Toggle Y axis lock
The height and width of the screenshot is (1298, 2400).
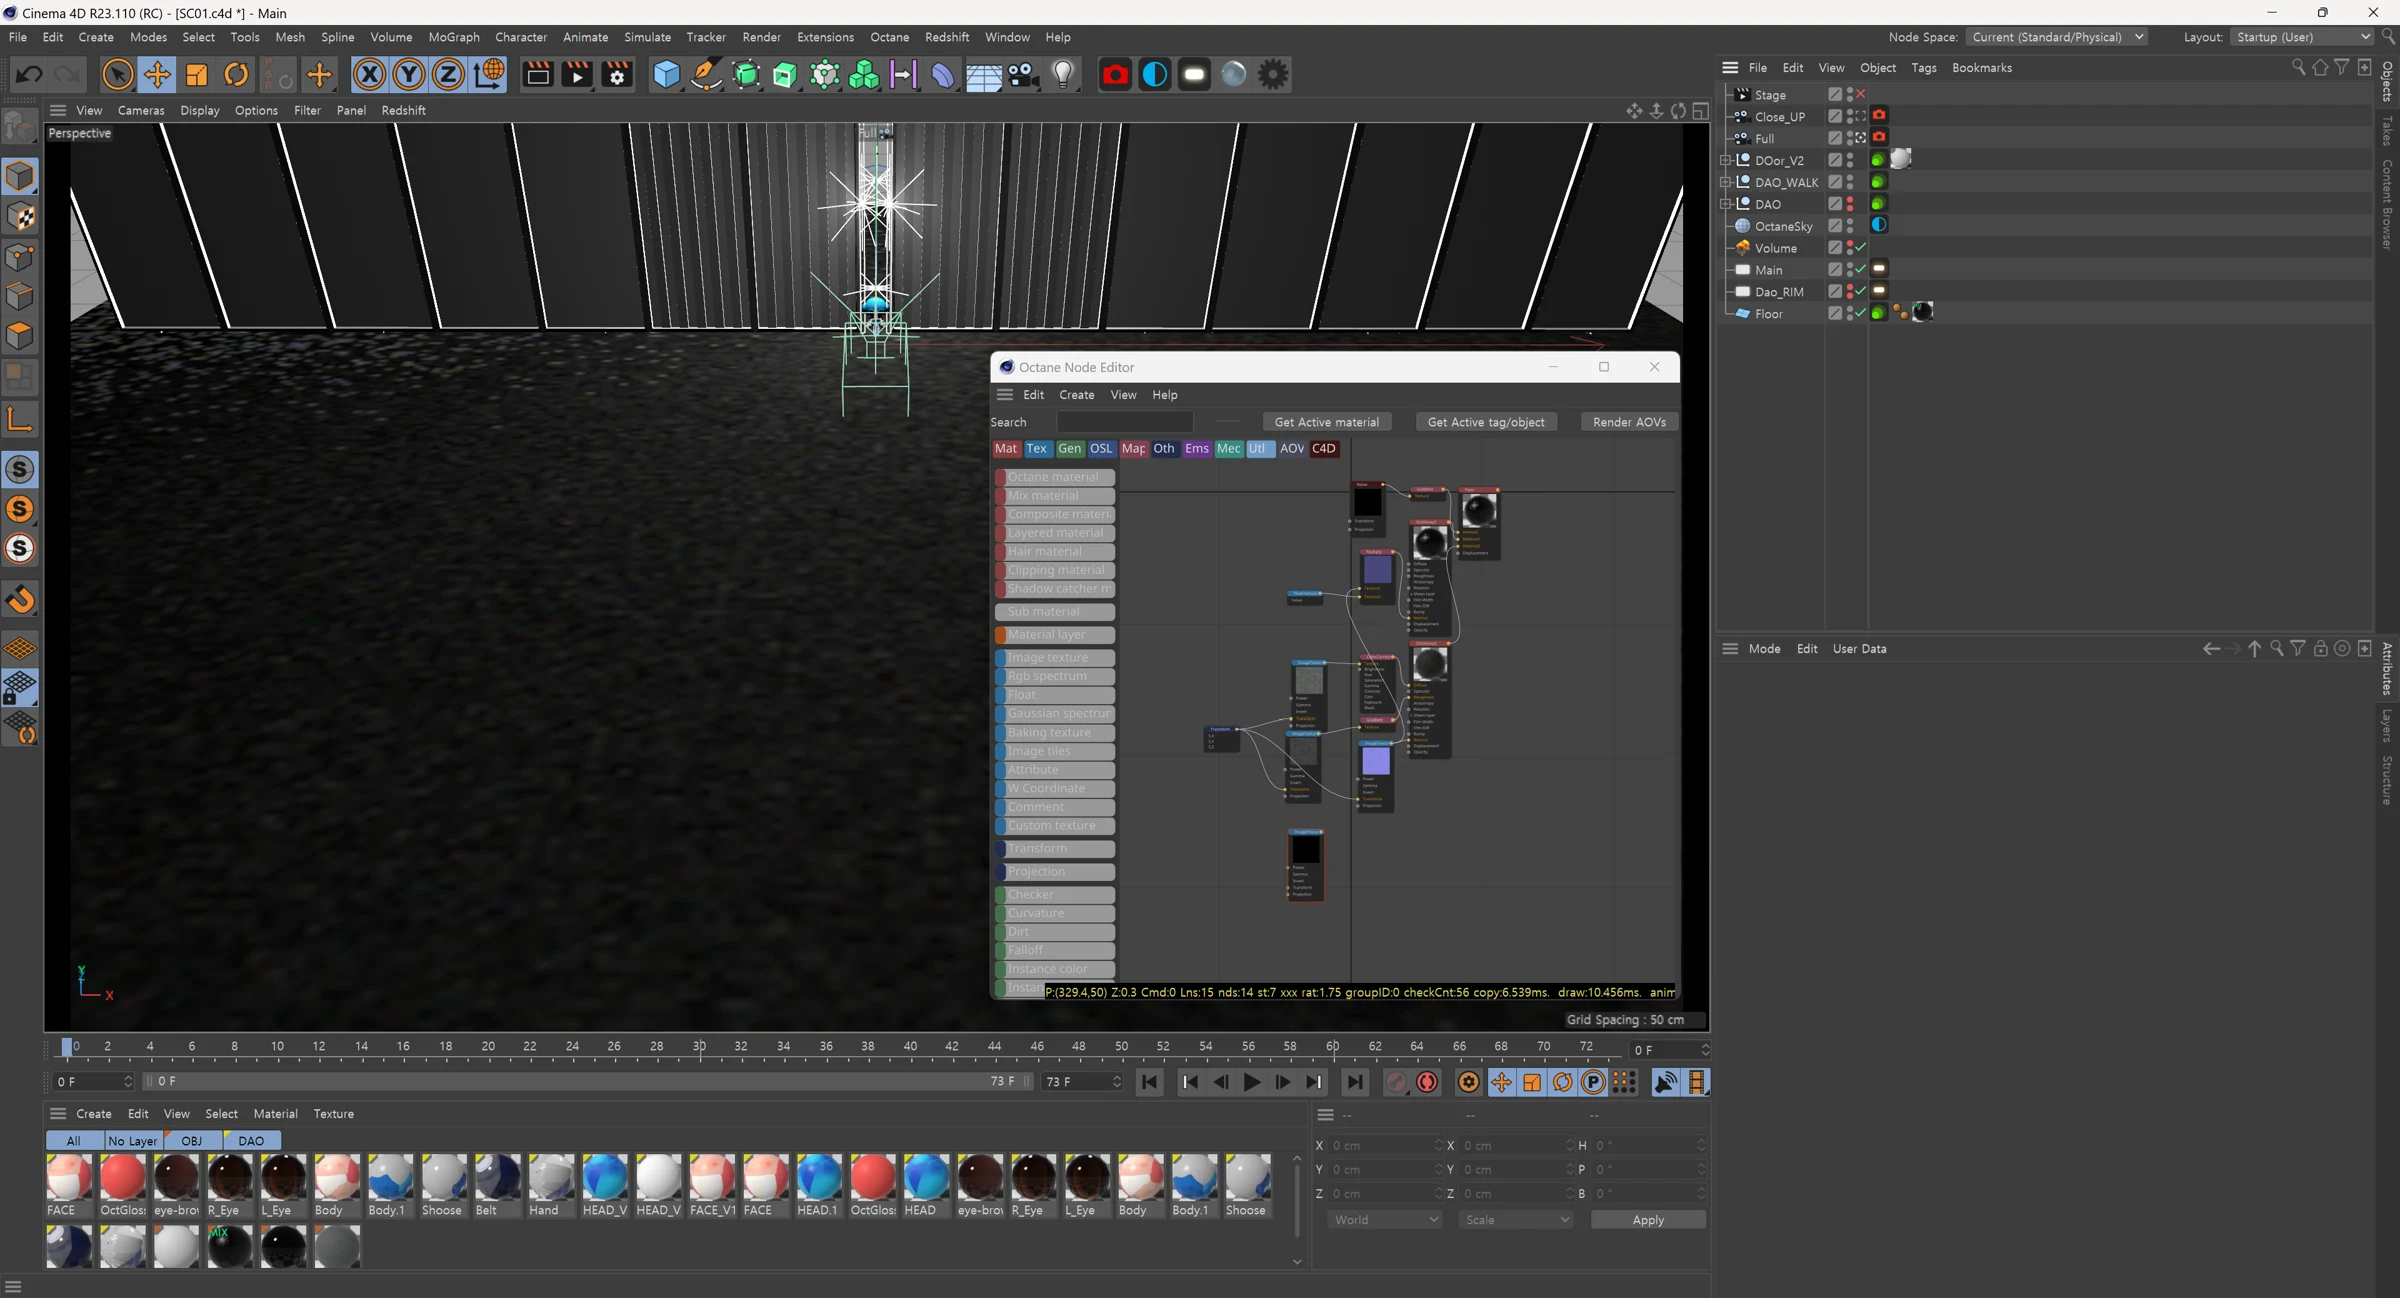click(409, 75)
